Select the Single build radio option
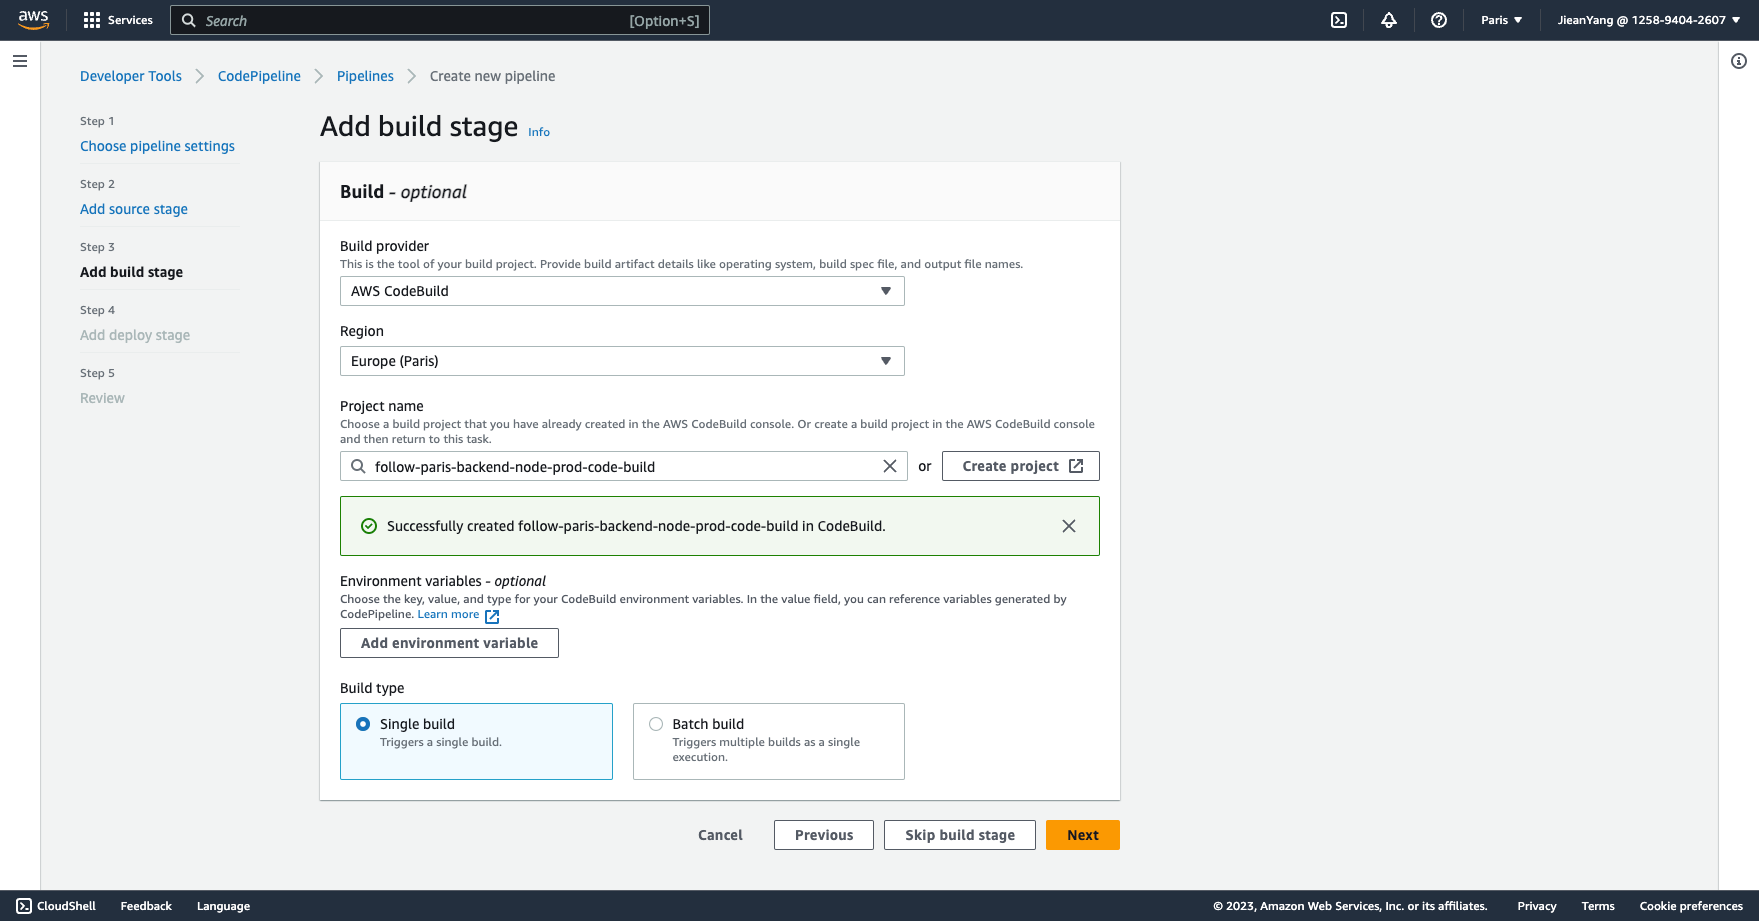The width and height of the screenshot is (1759, 921). click(x=363, y=724)
